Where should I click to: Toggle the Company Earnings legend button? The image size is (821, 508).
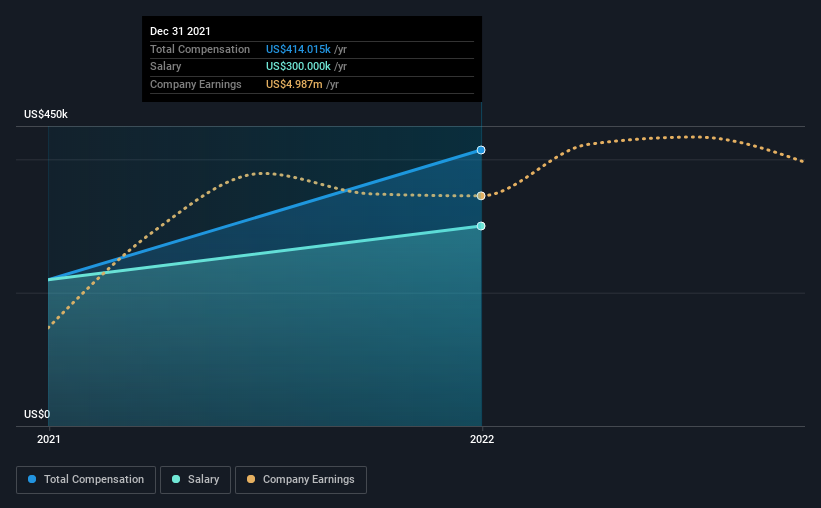301,480
